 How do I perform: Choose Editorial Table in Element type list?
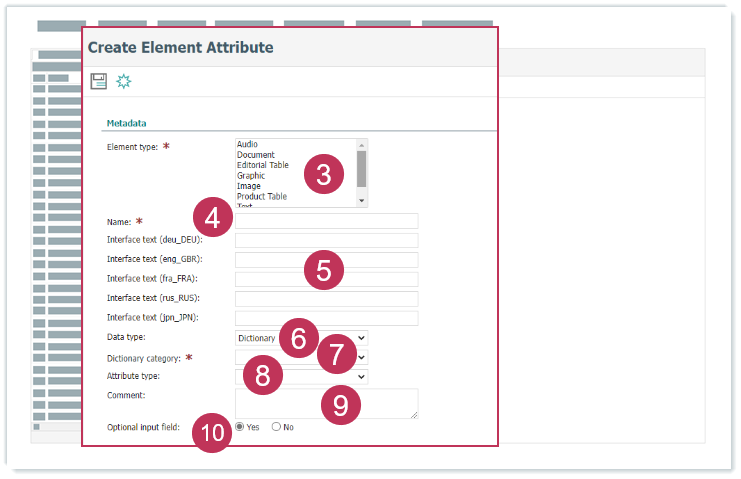pos(262,165)
